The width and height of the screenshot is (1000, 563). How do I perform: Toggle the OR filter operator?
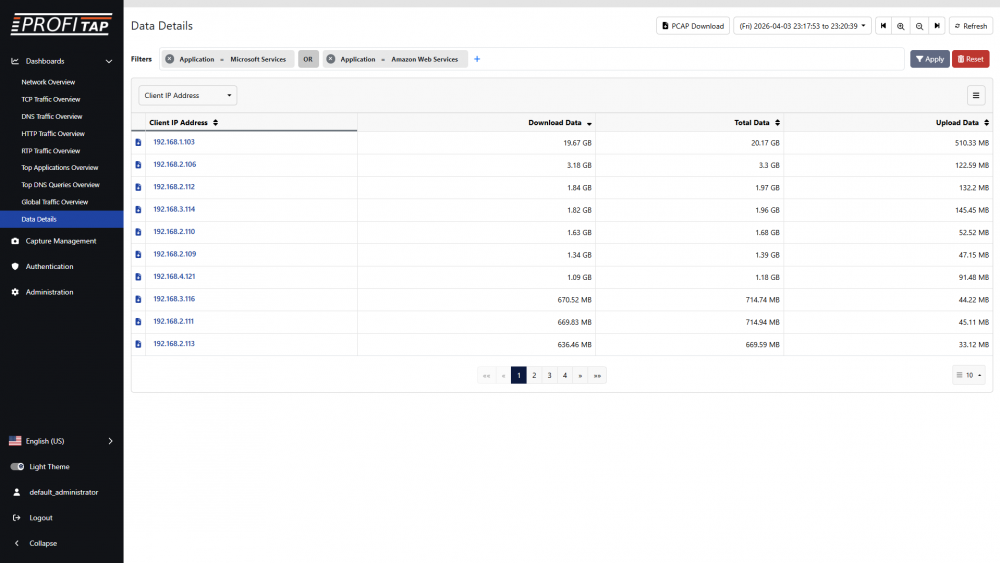(x=309, y=59)
